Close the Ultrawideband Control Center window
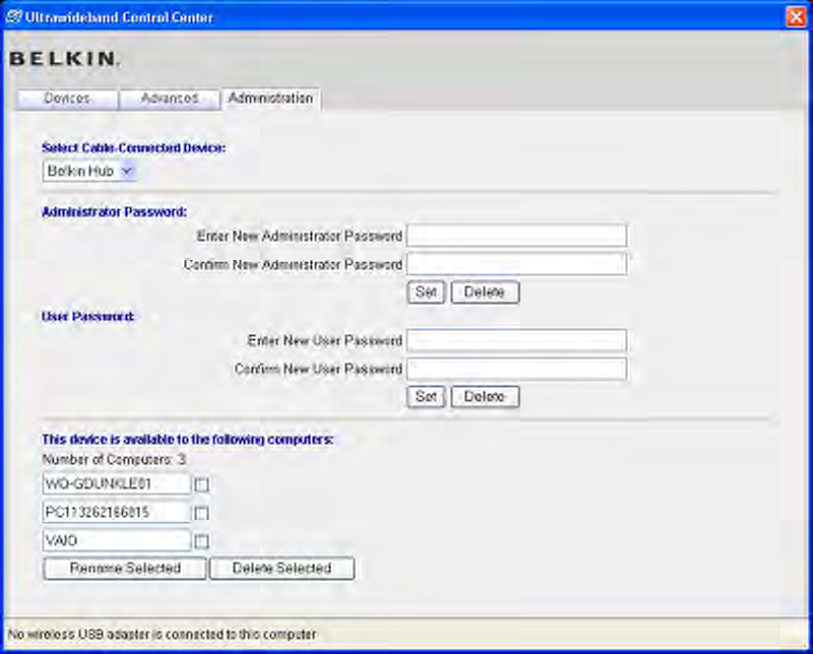 [x=796, y=17]
